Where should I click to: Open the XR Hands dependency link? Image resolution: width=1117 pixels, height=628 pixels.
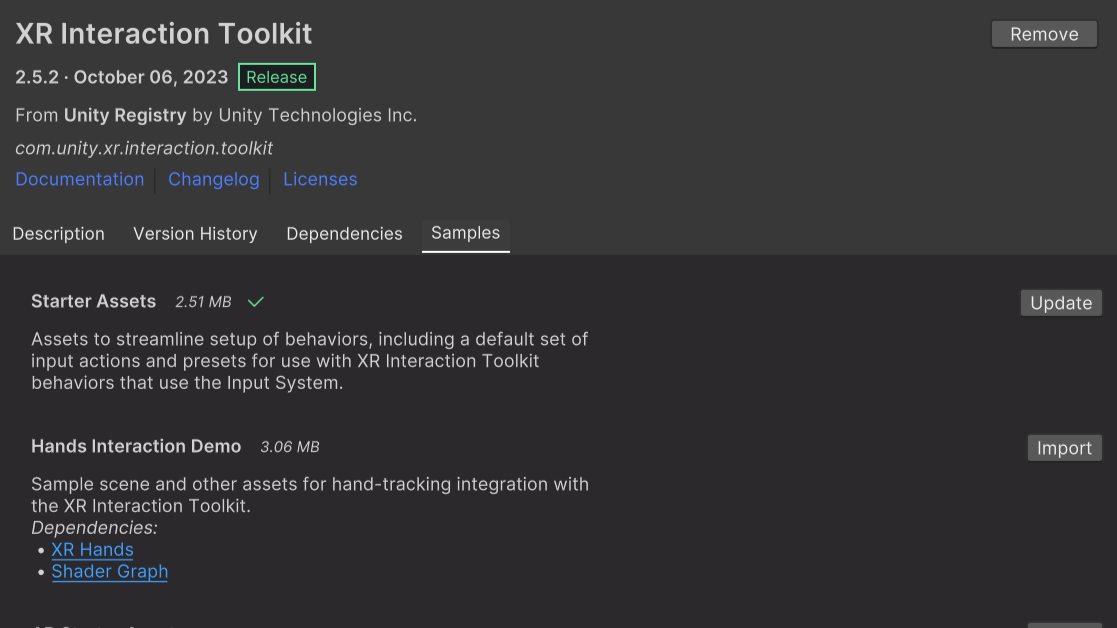(92, 549)
